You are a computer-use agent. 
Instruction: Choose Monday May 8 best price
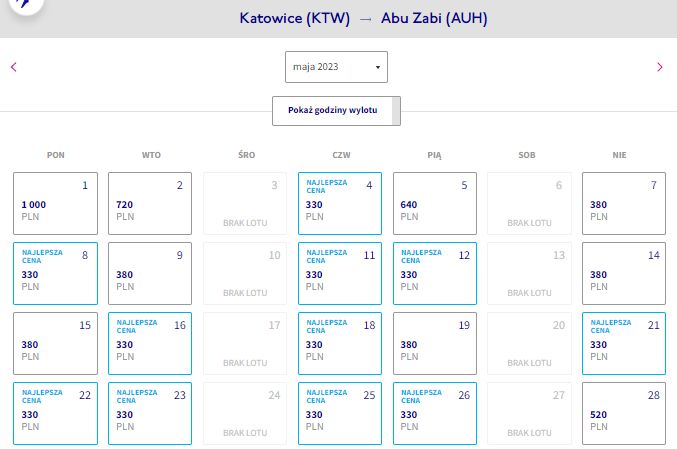[55, 273]
